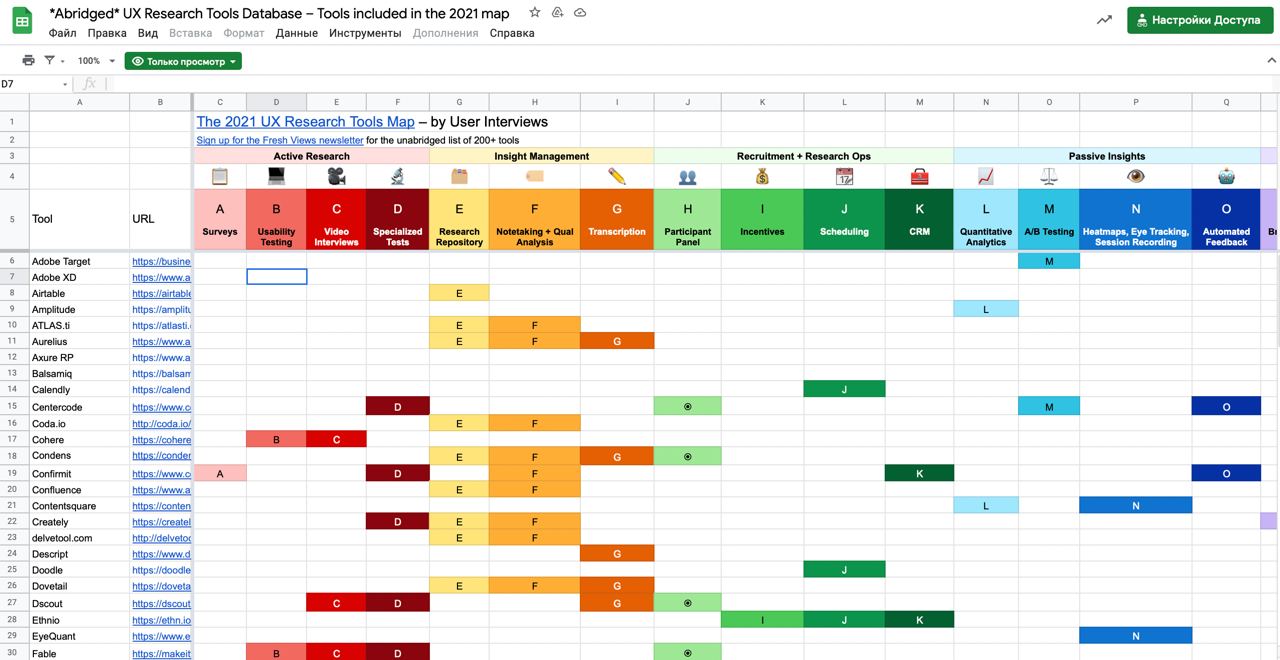This screenshot has width=1280, height=660.
Task: Select the Passive Insights category header cell
Action: coord(1107,156)
